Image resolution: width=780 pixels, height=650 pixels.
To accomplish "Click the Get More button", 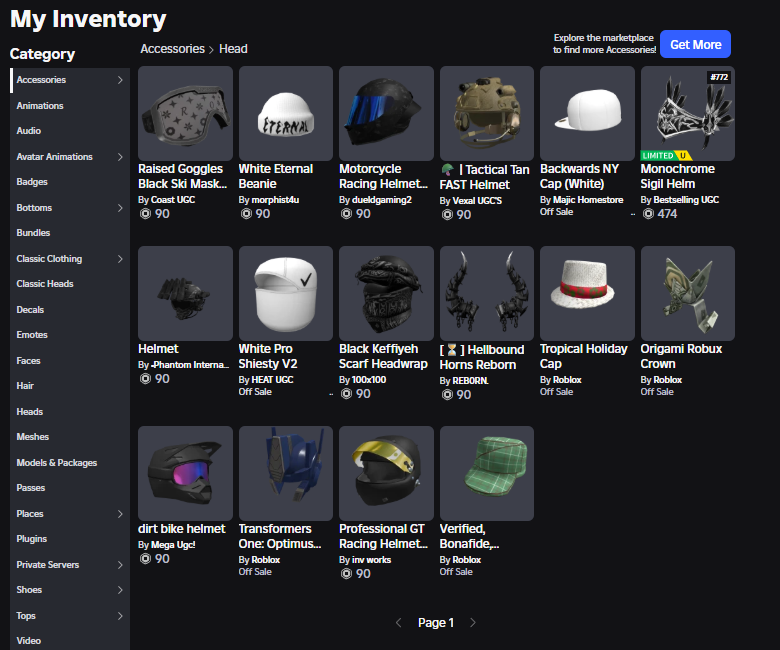I will tap(695, 44).
